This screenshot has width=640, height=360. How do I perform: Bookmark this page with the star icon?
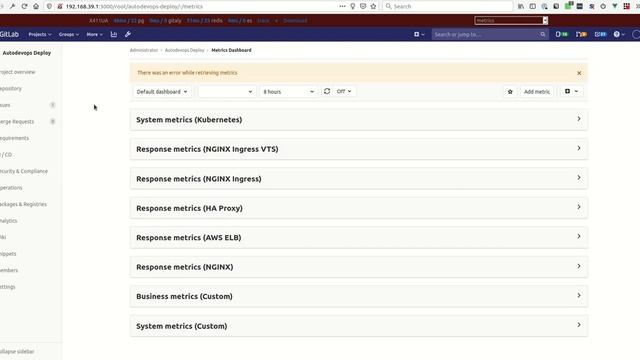pyautogui.click(x=373, y=7)
